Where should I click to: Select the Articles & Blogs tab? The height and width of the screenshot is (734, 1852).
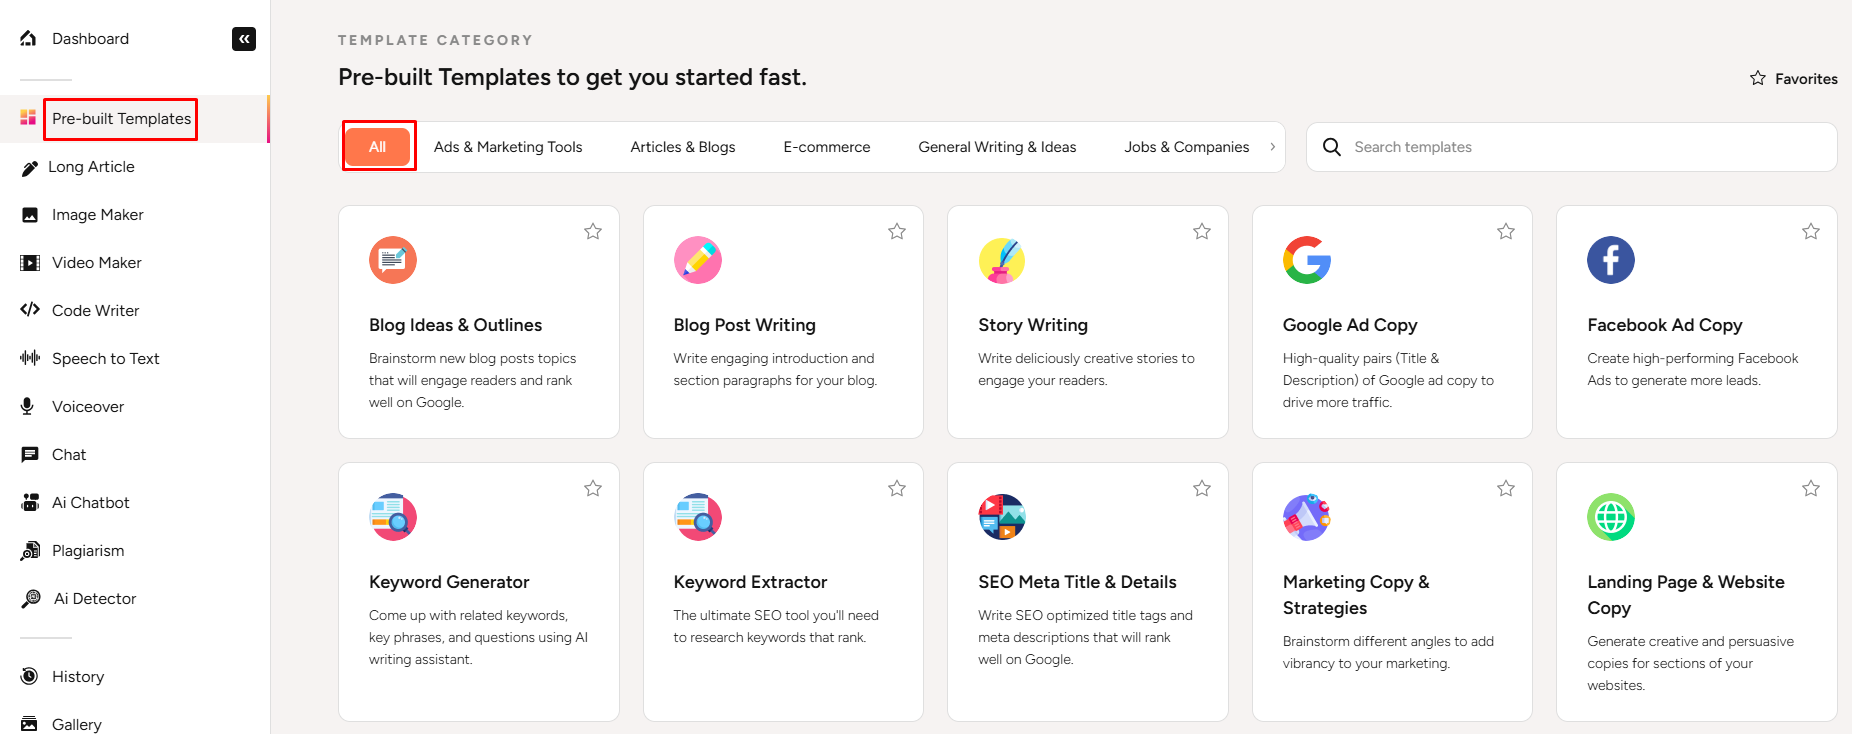pos(683,147)
